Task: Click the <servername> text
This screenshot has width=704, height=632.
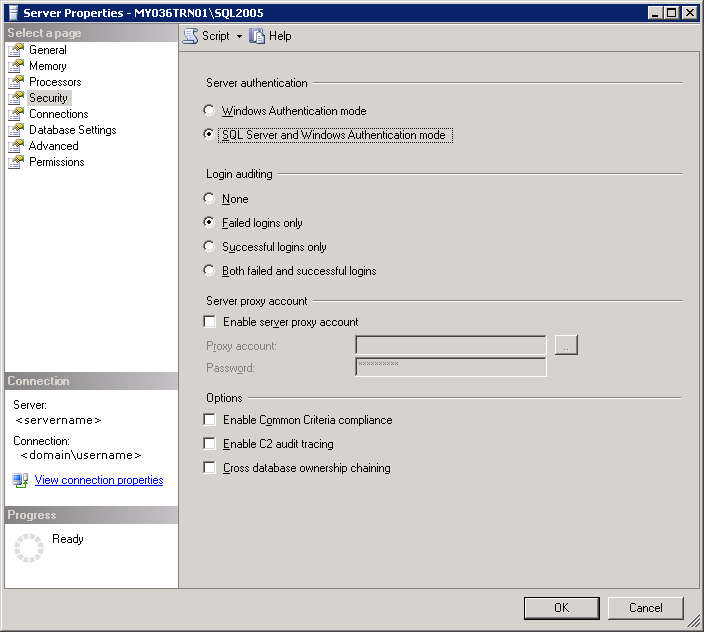Action: click(58, 420)
